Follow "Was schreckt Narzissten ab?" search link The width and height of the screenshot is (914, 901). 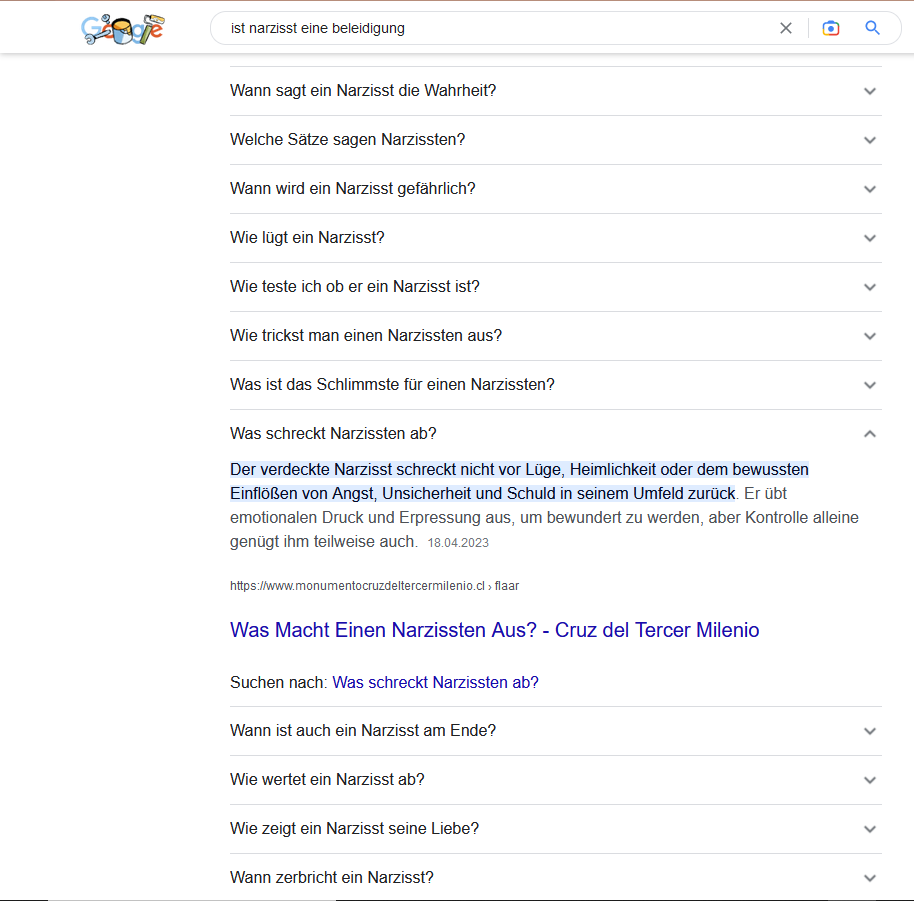point(435,683)
